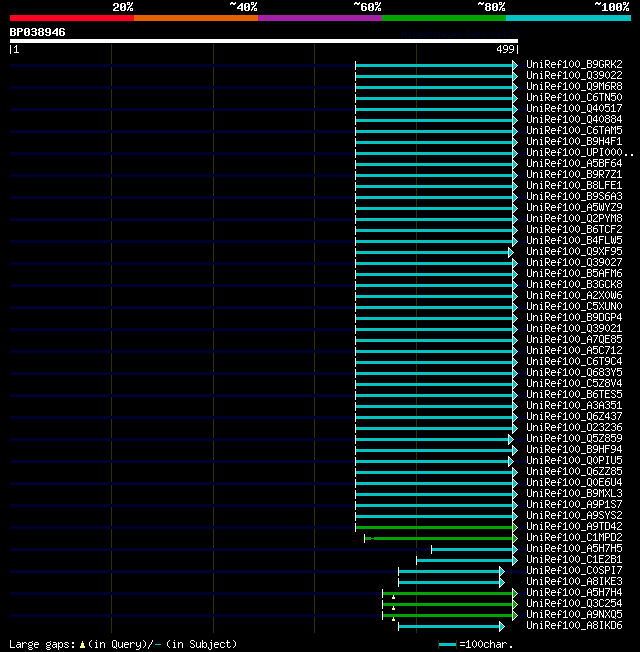640x652 pixels.
Task: Select the UniRef100_Q0E6U4 label
Action: click(x=574, y=483)
